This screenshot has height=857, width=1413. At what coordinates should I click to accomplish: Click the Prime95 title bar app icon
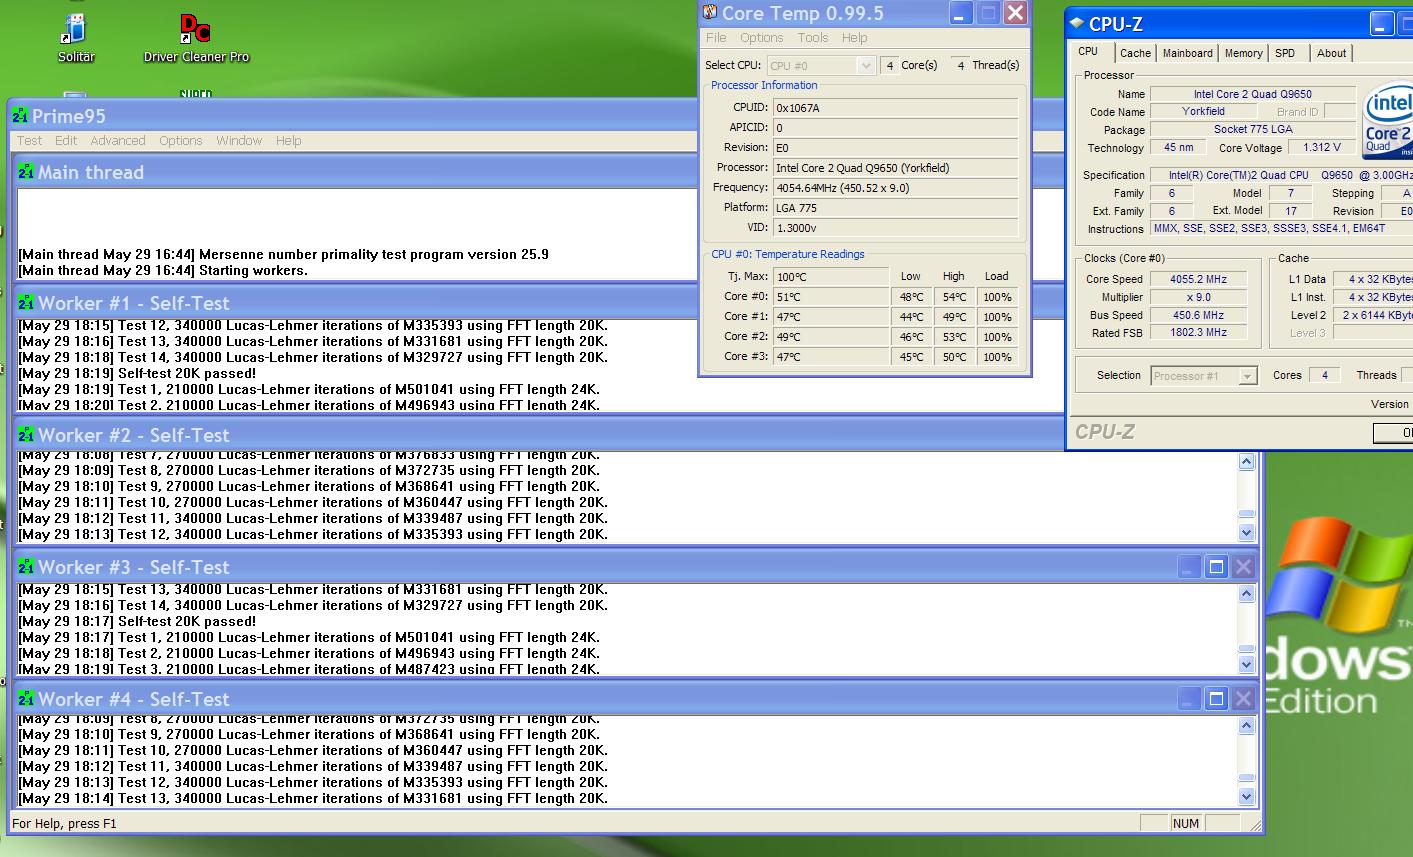pos(21,116)
